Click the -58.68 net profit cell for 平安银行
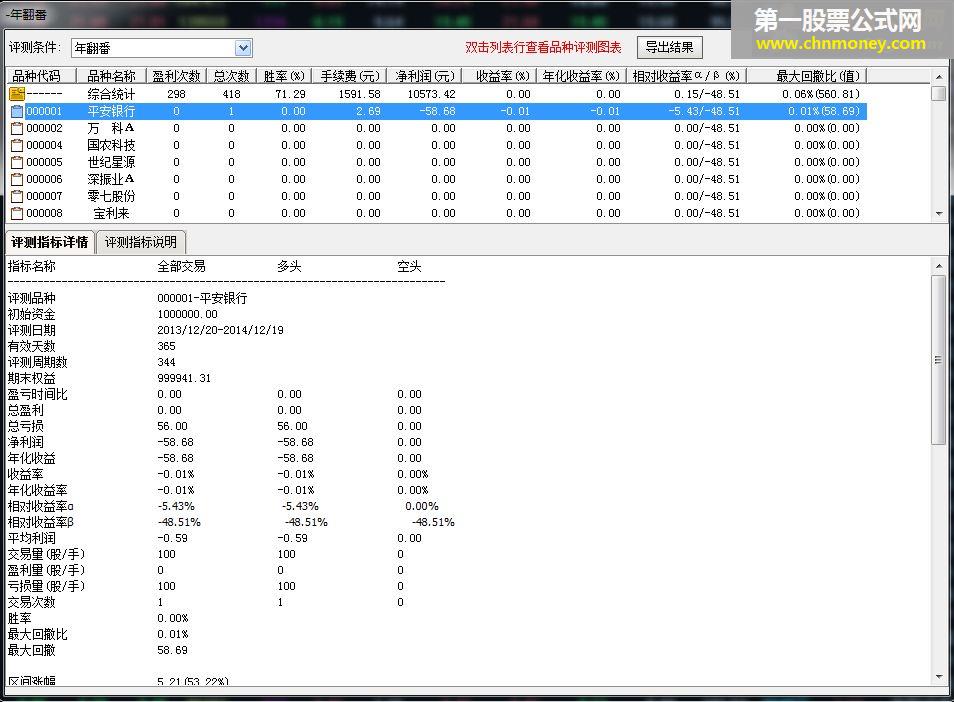Image resolution: width=954 pixels, height=702 pixels. pyautogui.click(x=437, y=111)
